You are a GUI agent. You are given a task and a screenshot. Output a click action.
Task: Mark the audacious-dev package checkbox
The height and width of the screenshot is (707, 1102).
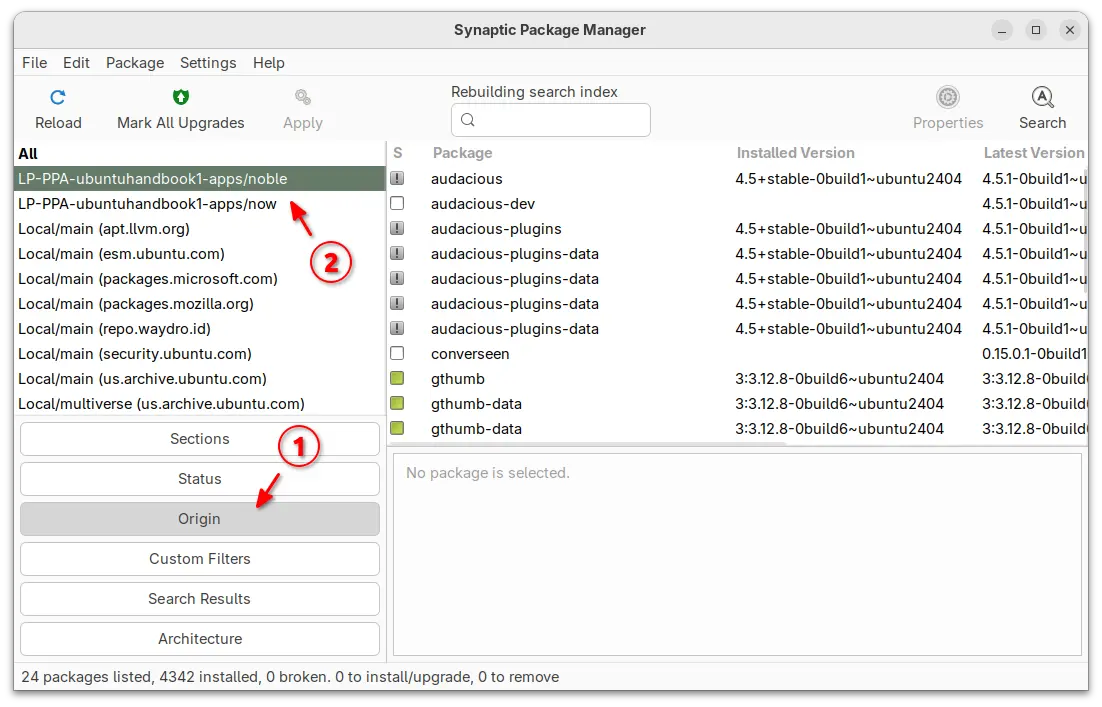397,204
